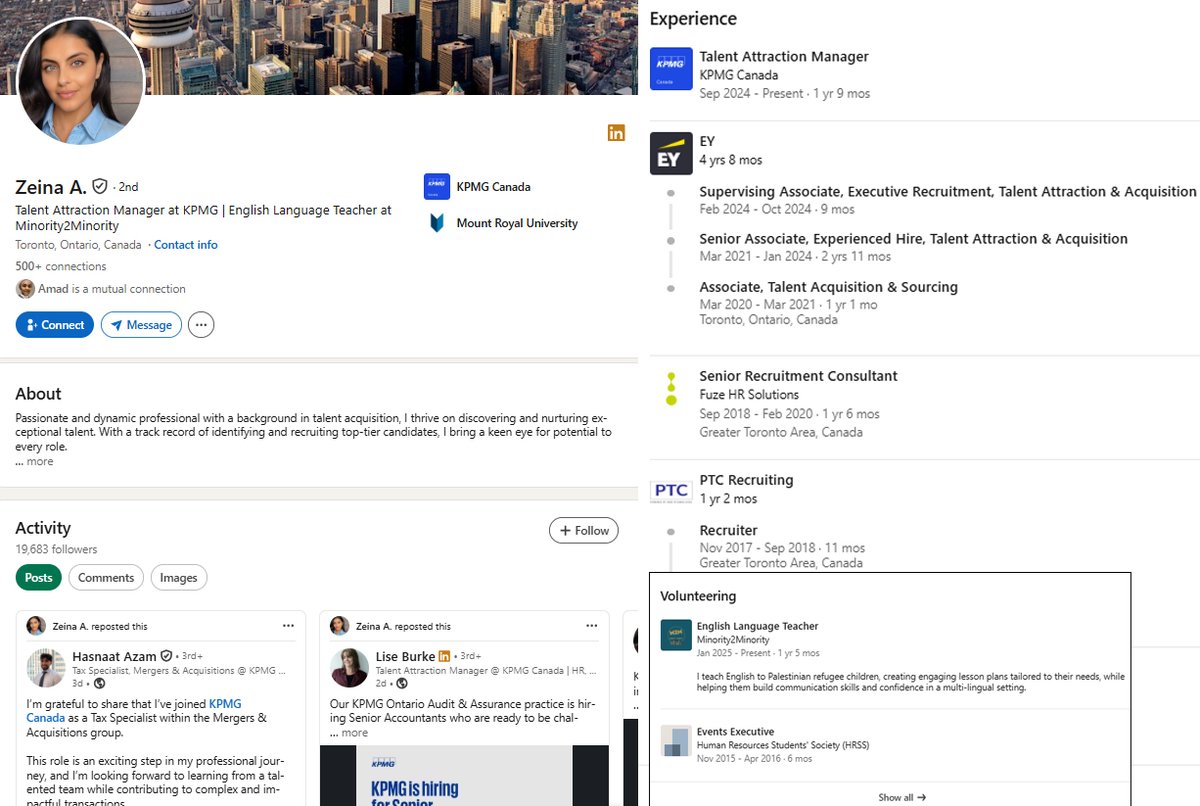
Task: Click Minority2Minority logo in Volunteering
Action: pyautogui.click(x=676, y=635)
